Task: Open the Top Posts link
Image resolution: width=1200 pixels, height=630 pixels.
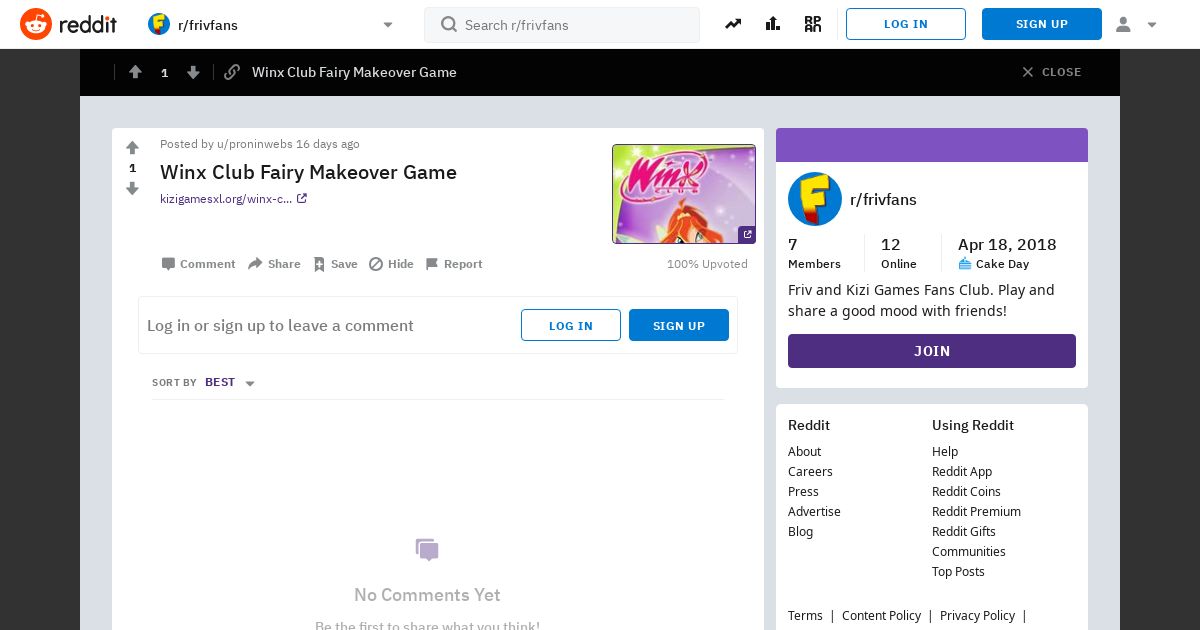Action: pos(958,572)
